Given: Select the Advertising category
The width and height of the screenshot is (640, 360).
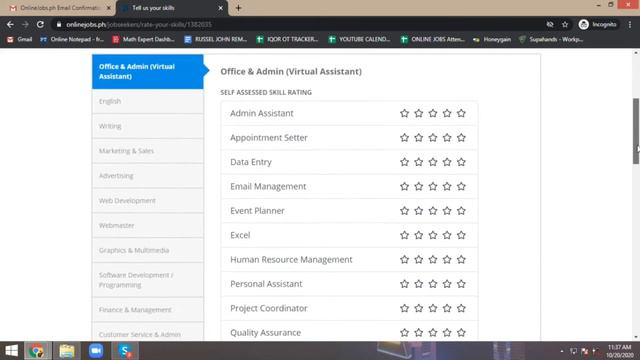Looking at the screenshot, I should (148, 176).
